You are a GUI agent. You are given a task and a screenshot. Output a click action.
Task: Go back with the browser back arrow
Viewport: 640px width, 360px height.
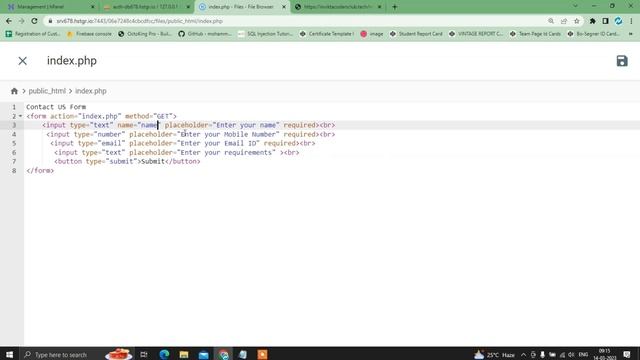pos(9,21)
